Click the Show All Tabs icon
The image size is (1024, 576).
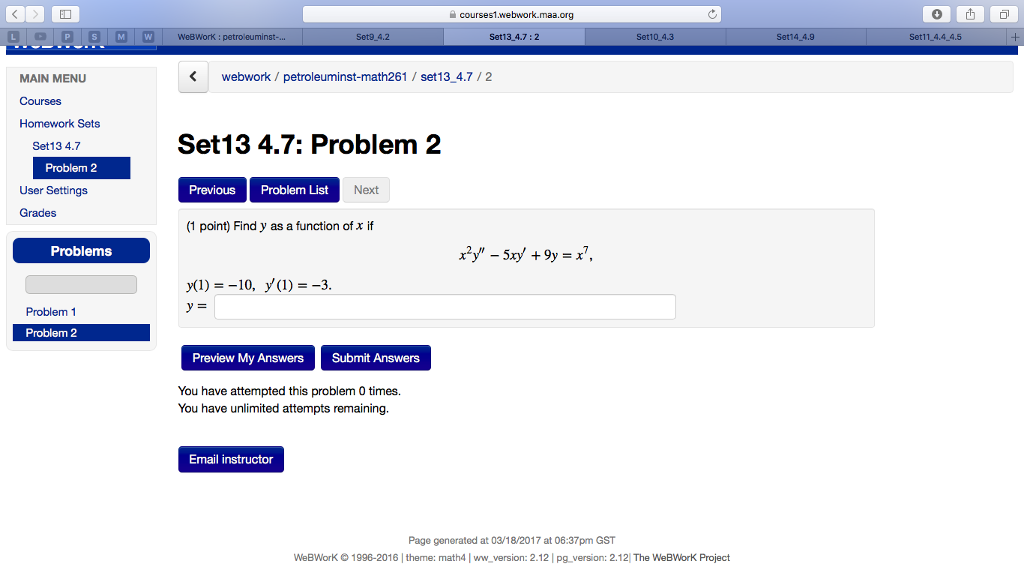(1003, 14)
